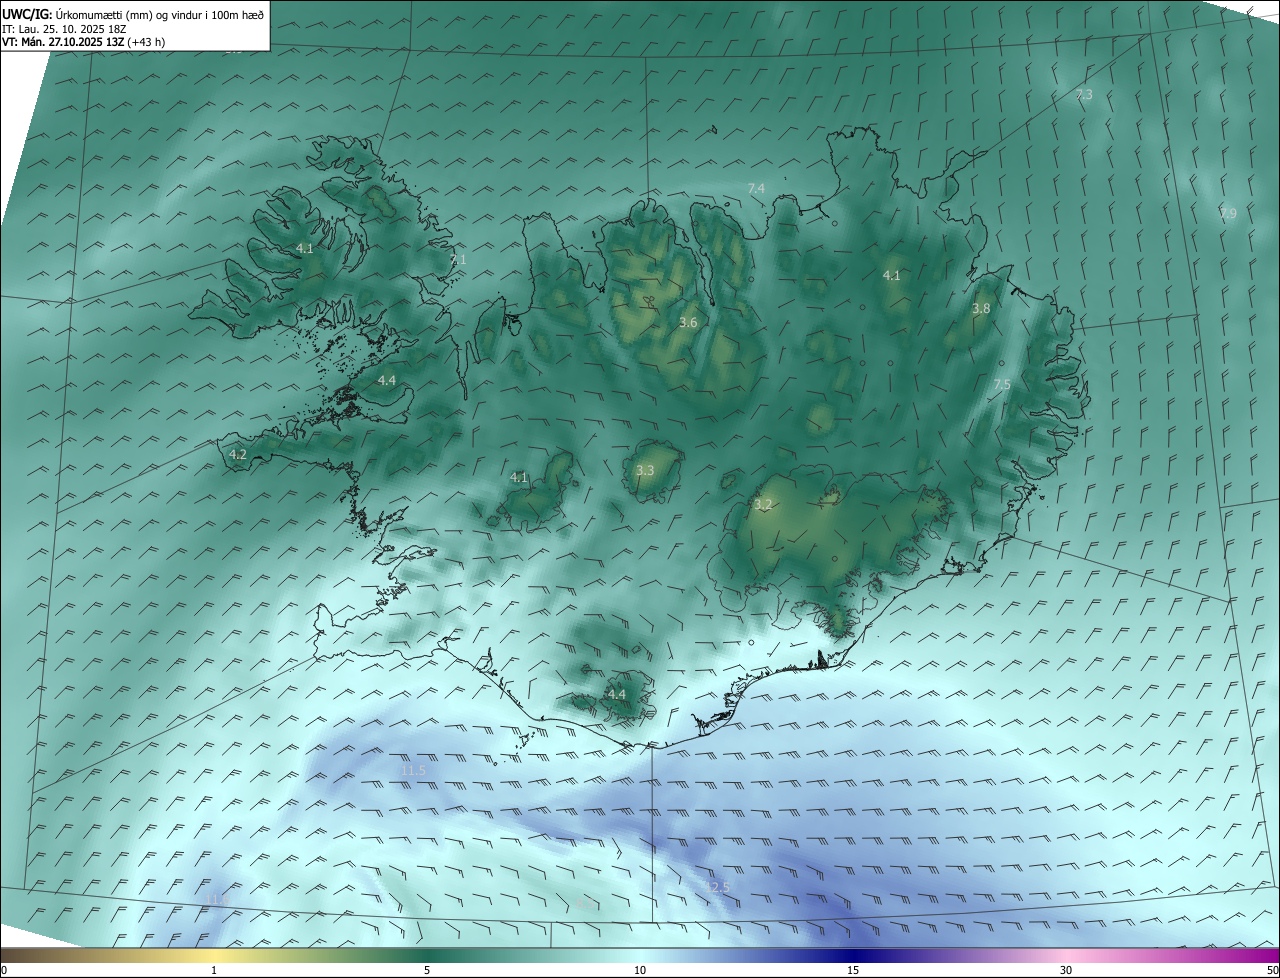Screen dimensions: 1280x978
Task: Click the 7.9 value label near the eastern edge
Action: [x=1228, y=214]
